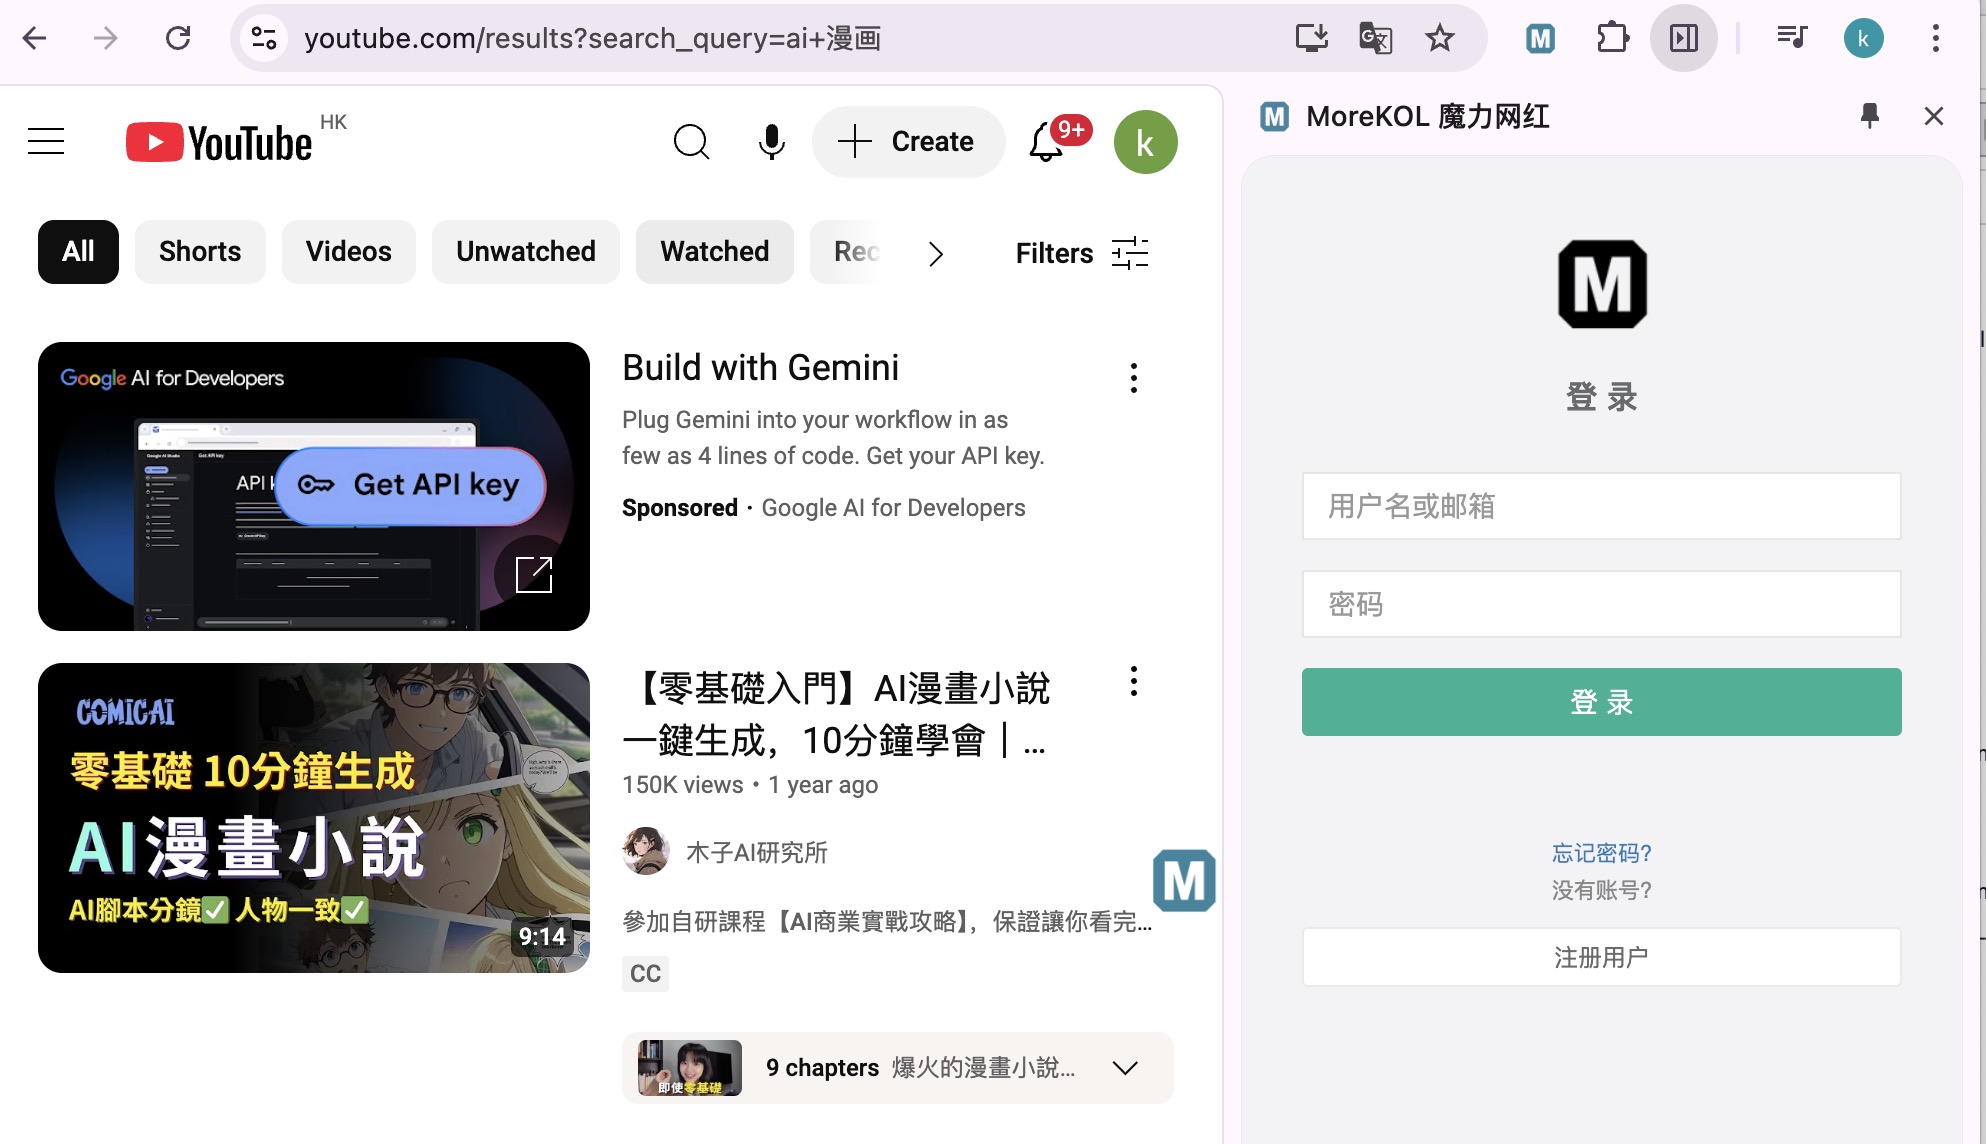The image size is (1986, 1144).
Task: Open the Build with Gemini ad title
Action: pyautogui.click(x=760, y=368)
